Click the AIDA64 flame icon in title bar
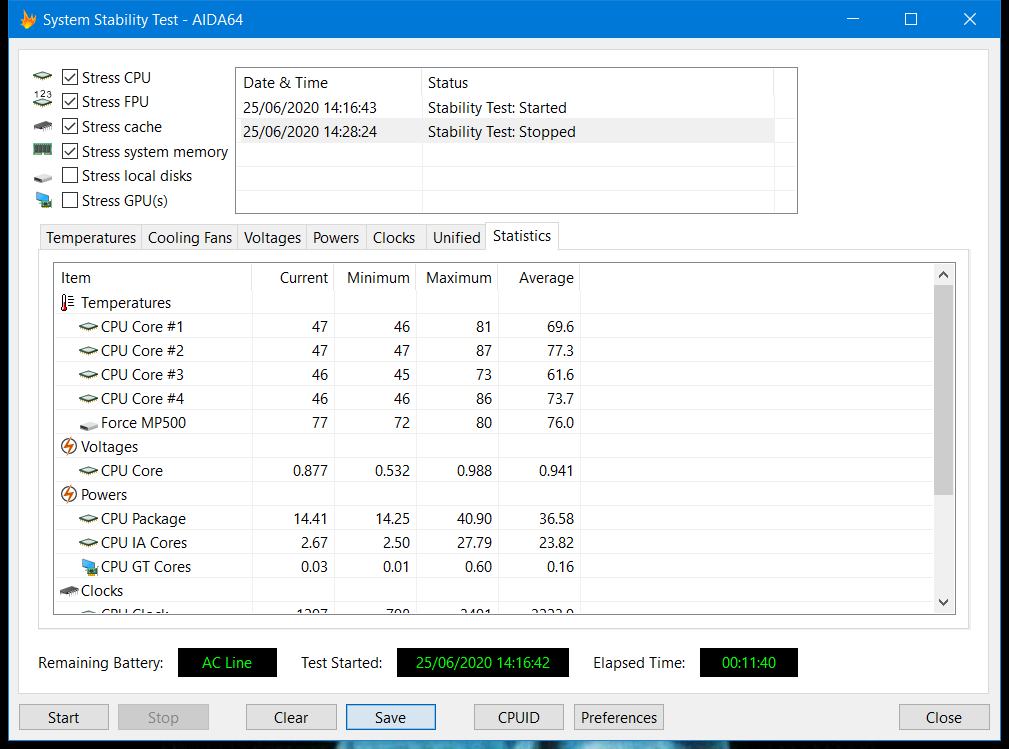The width and height of the screenshot is (1009, 749). [28, 19]
